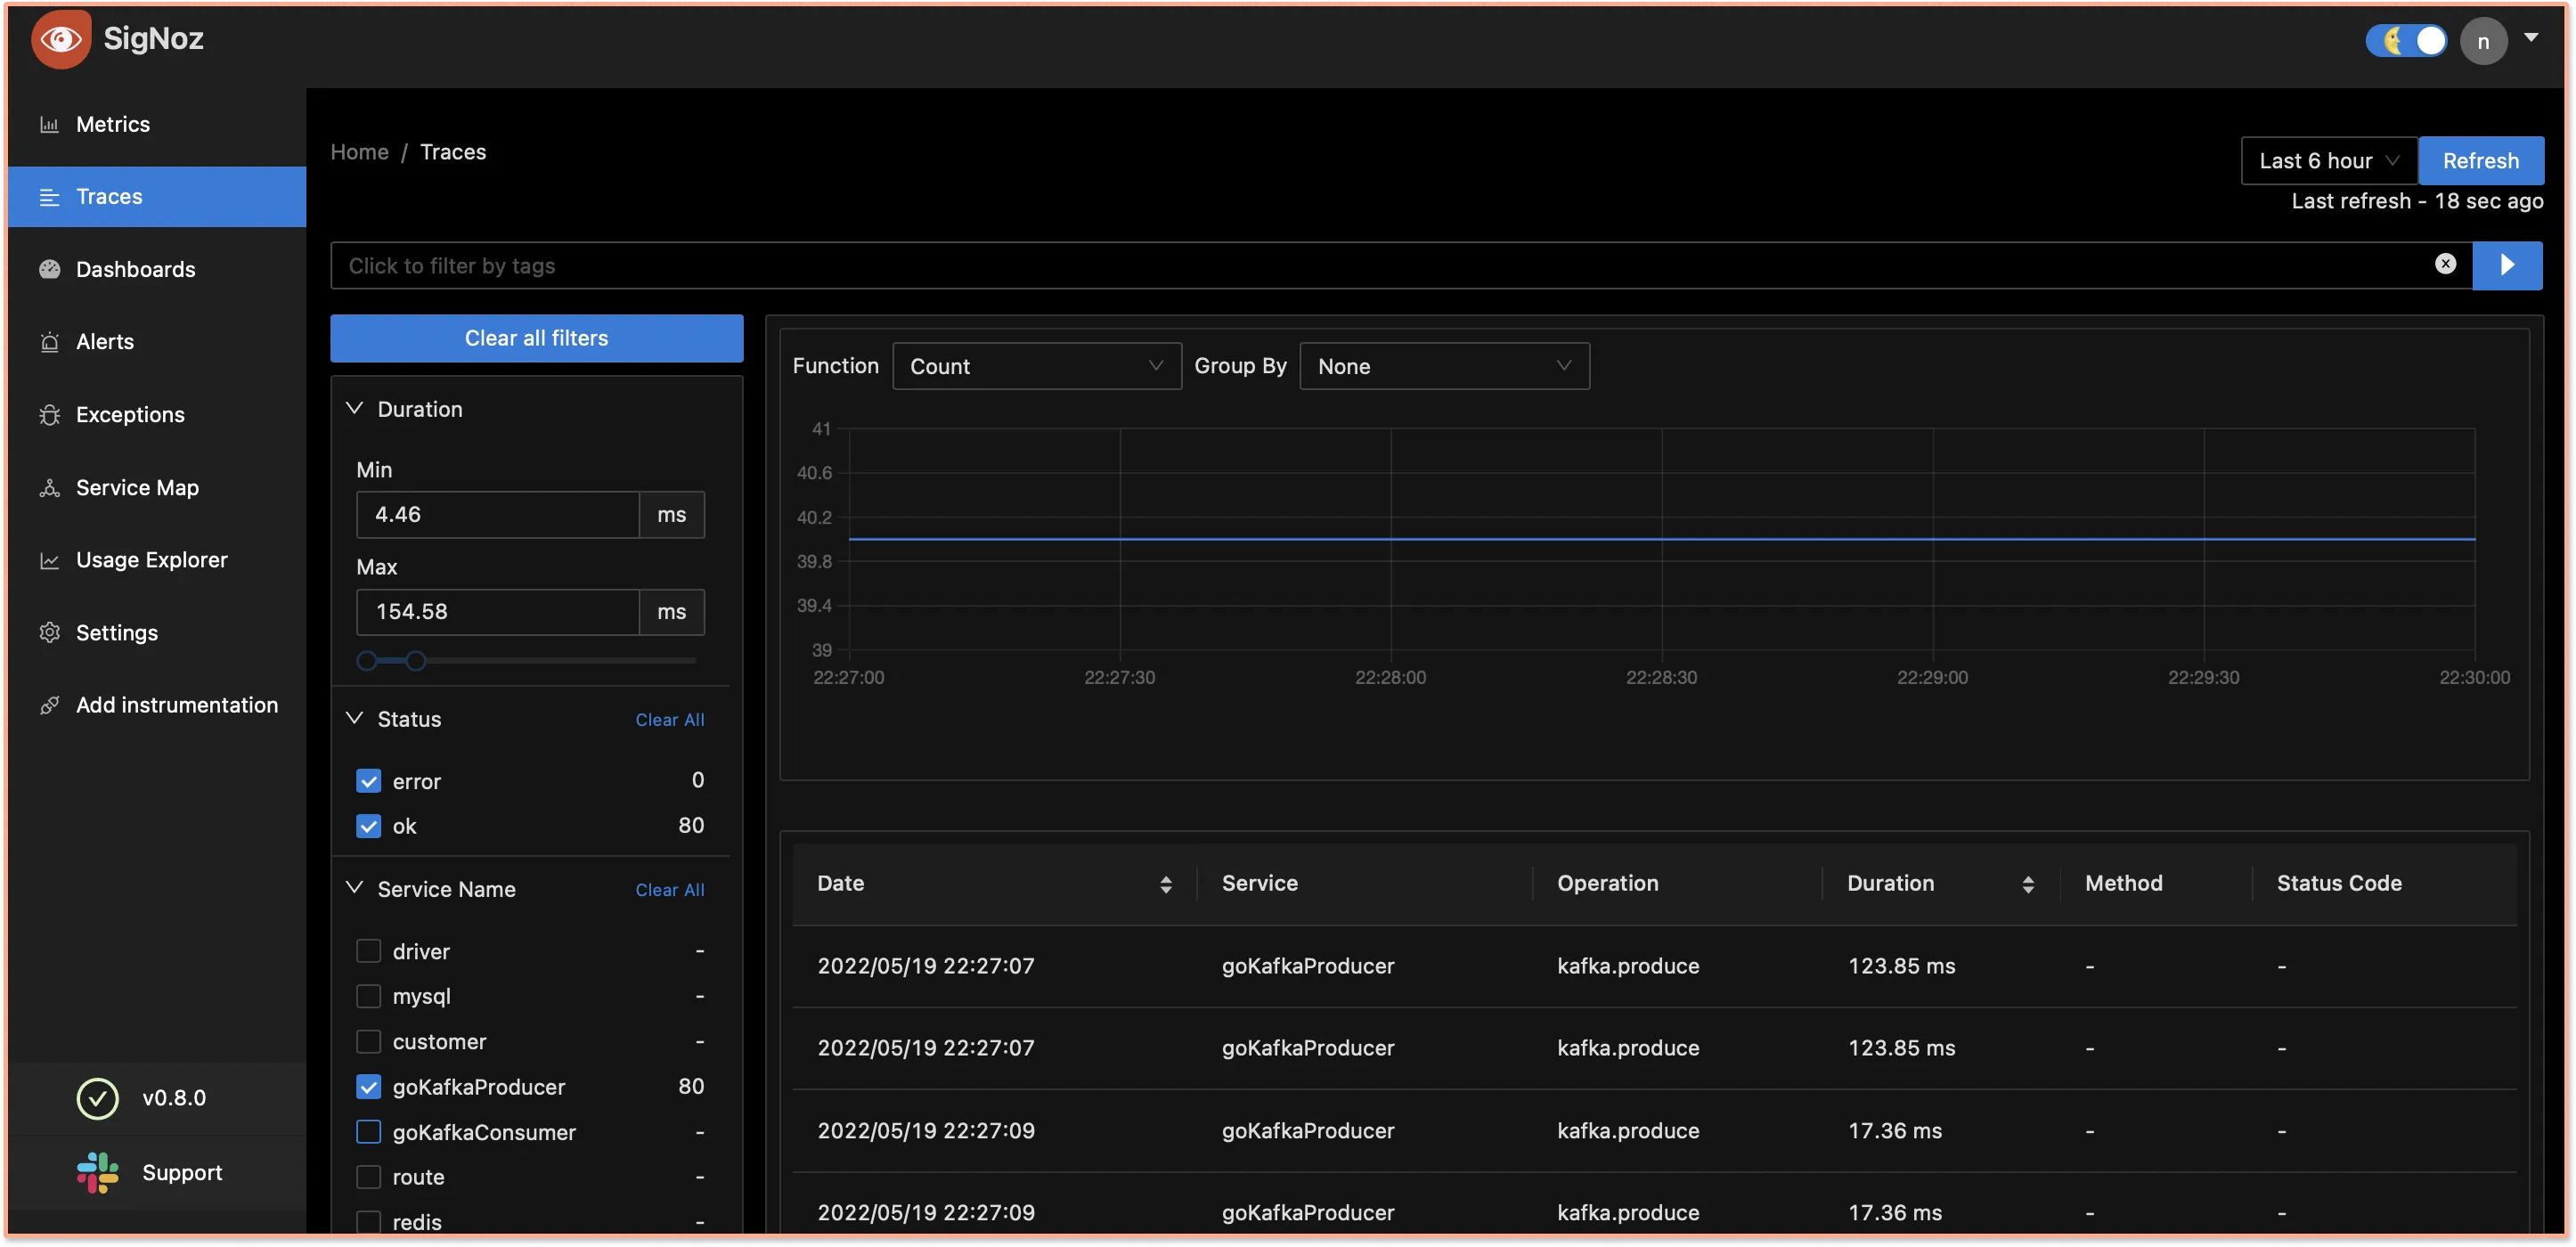Image resolution: width=2576 pixels, height=1247 pixels.
Task: Check the route service checkbox
Action: tap(368, 1178)
